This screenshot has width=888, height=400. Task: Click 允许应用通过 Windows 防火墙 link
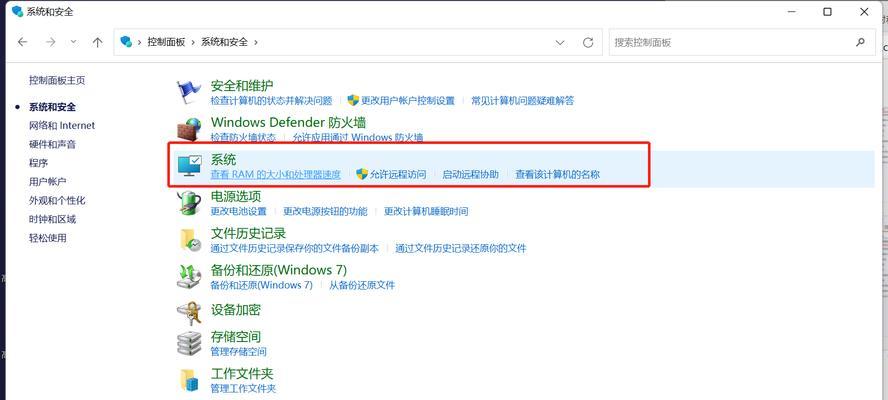point(357,137)
